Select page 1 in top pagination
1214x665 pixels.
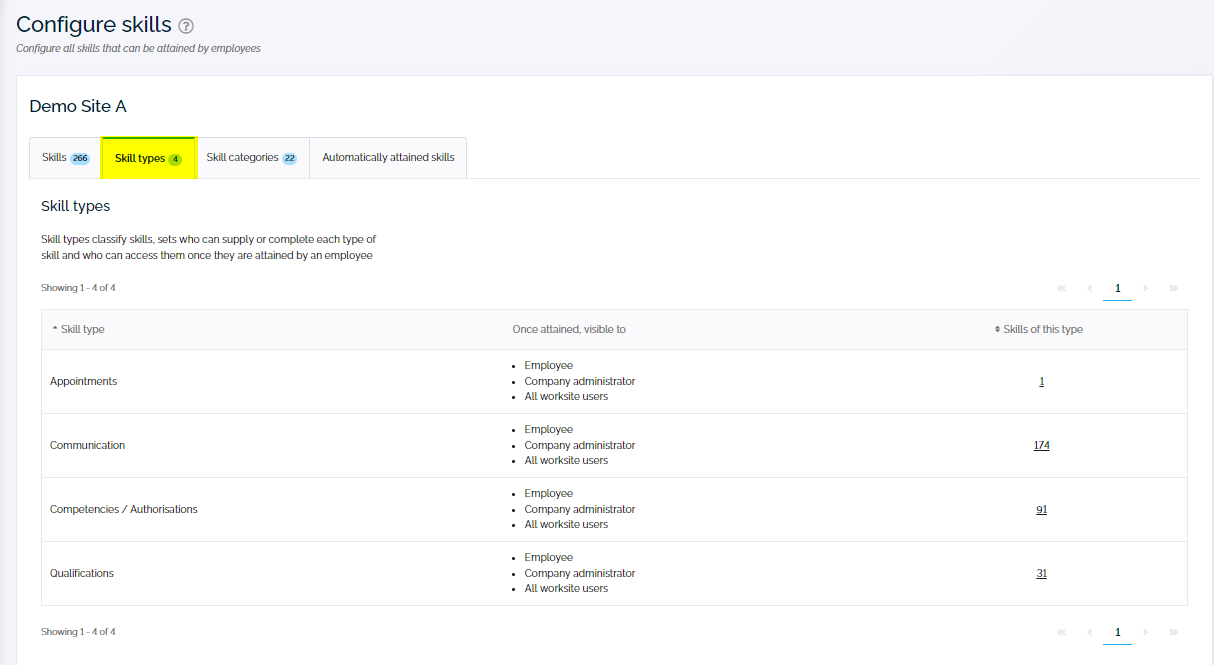1117,288
